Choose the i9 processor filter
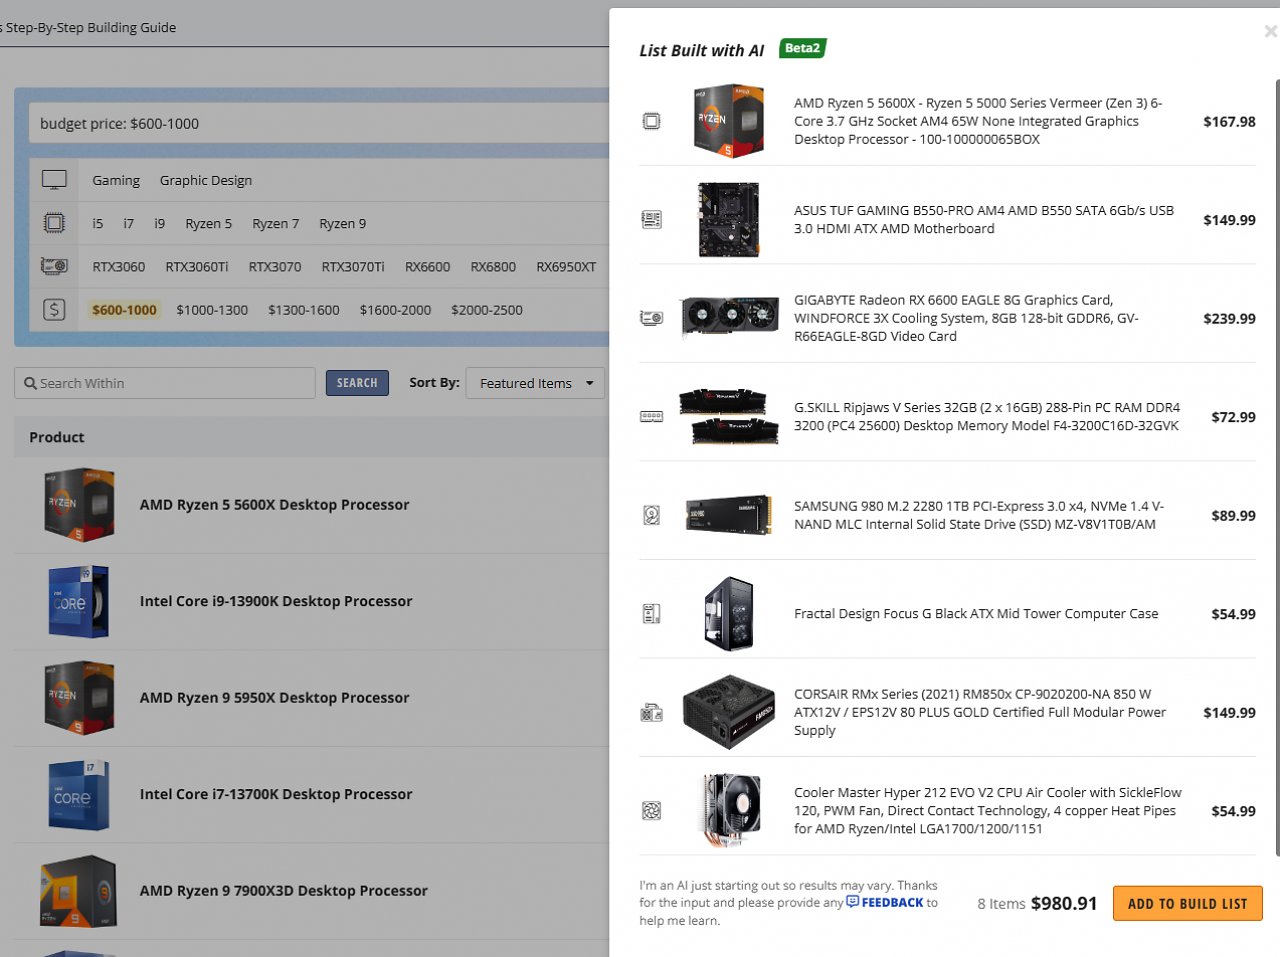This screenshot has width=1280, height=957. tap(159, 223)
